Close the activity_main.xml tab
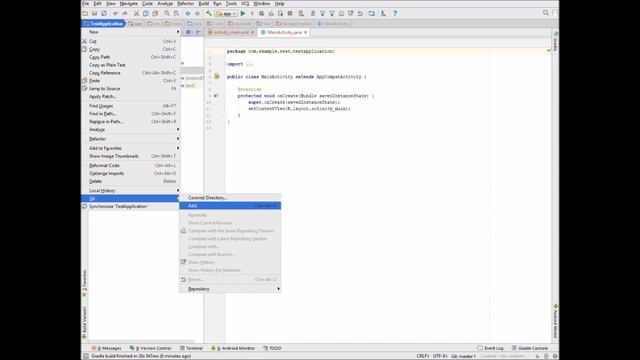The height and width of the screenshot is (360, 640). (252, 32)
